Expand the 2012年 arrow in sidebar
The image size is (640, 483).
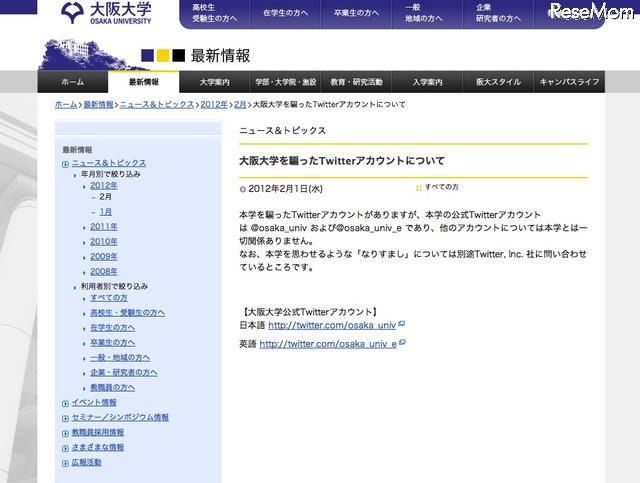(84, 187)
